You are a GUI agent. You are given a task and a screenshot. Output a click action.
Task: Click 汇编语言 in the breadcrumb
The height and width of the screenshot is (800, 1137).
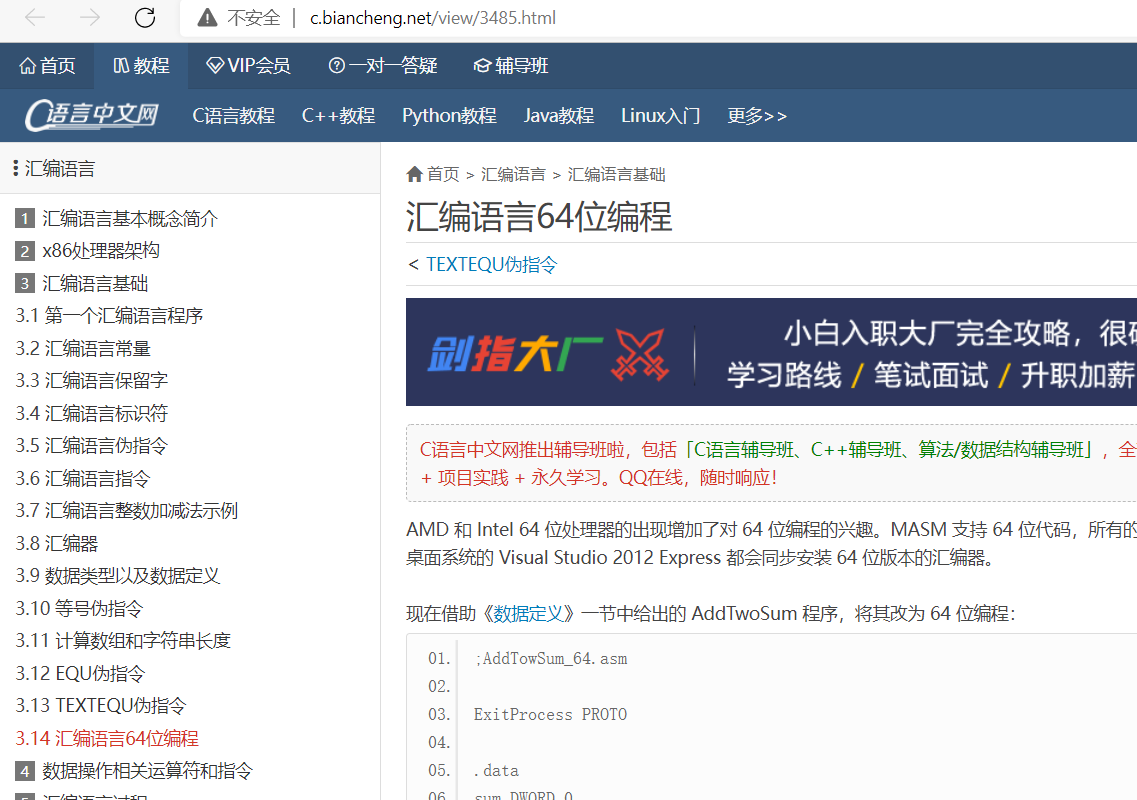point(513,175)
